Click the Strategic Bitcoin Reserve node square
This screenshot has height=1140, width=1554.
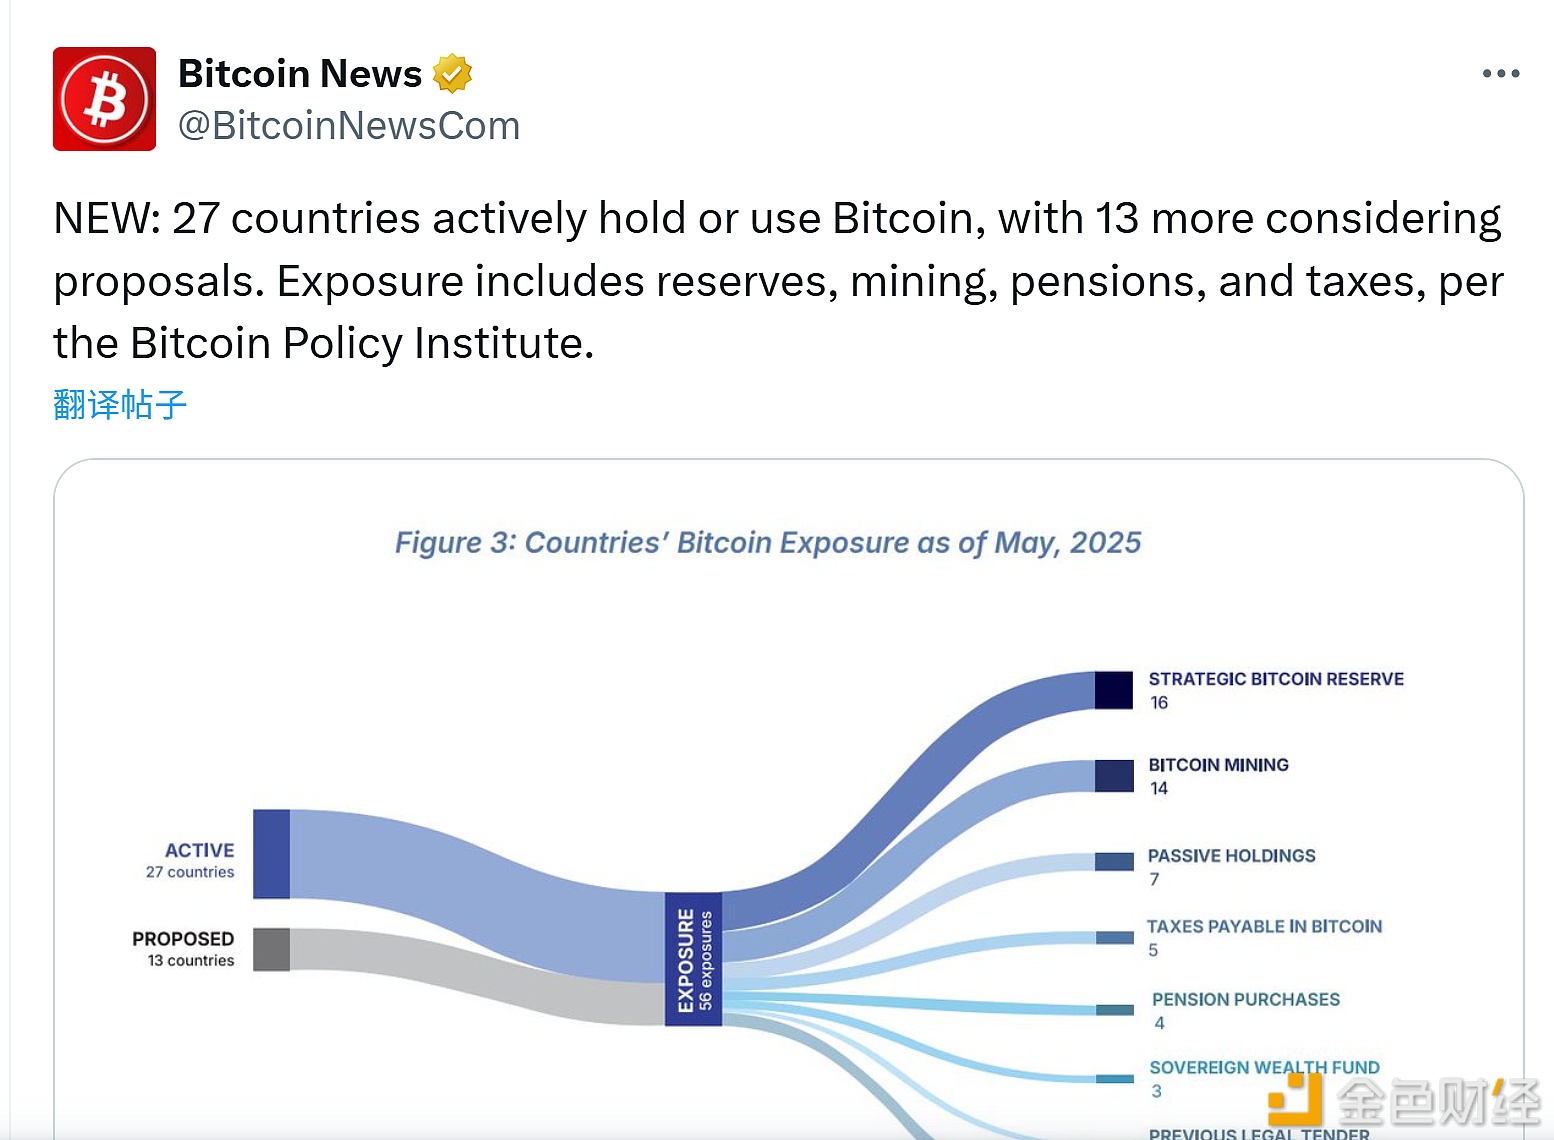[x=1113, y=690]
